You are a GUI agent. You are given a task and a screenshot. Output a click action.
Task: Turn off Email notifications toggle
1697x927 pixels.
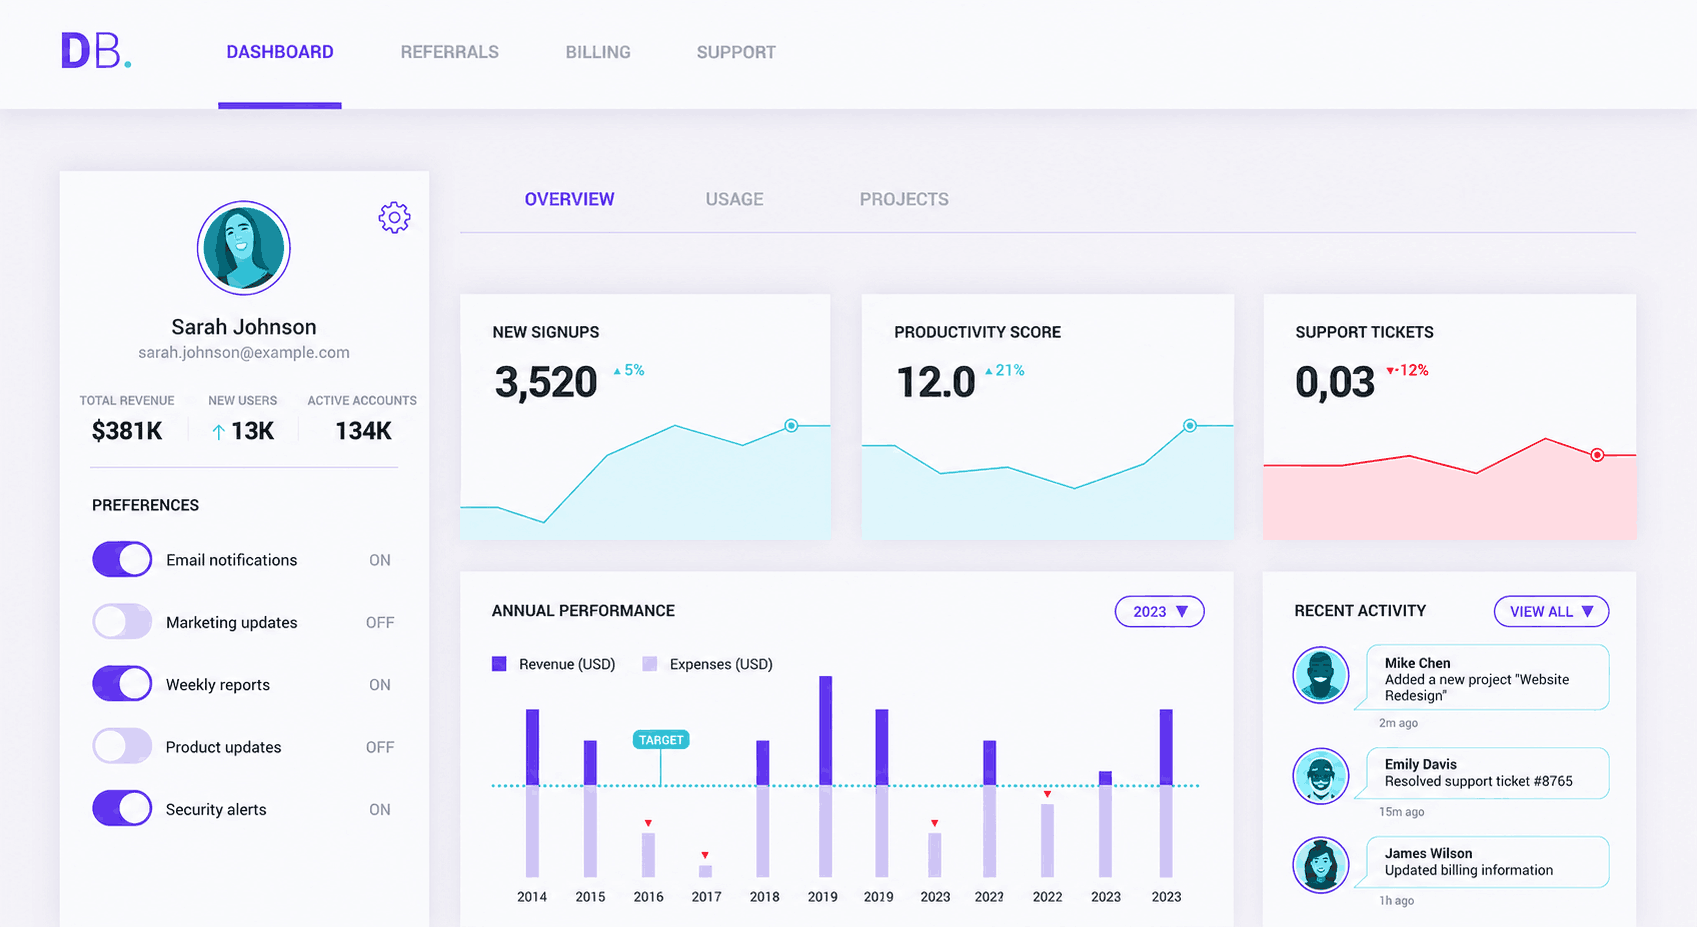[x=122, y=559]
